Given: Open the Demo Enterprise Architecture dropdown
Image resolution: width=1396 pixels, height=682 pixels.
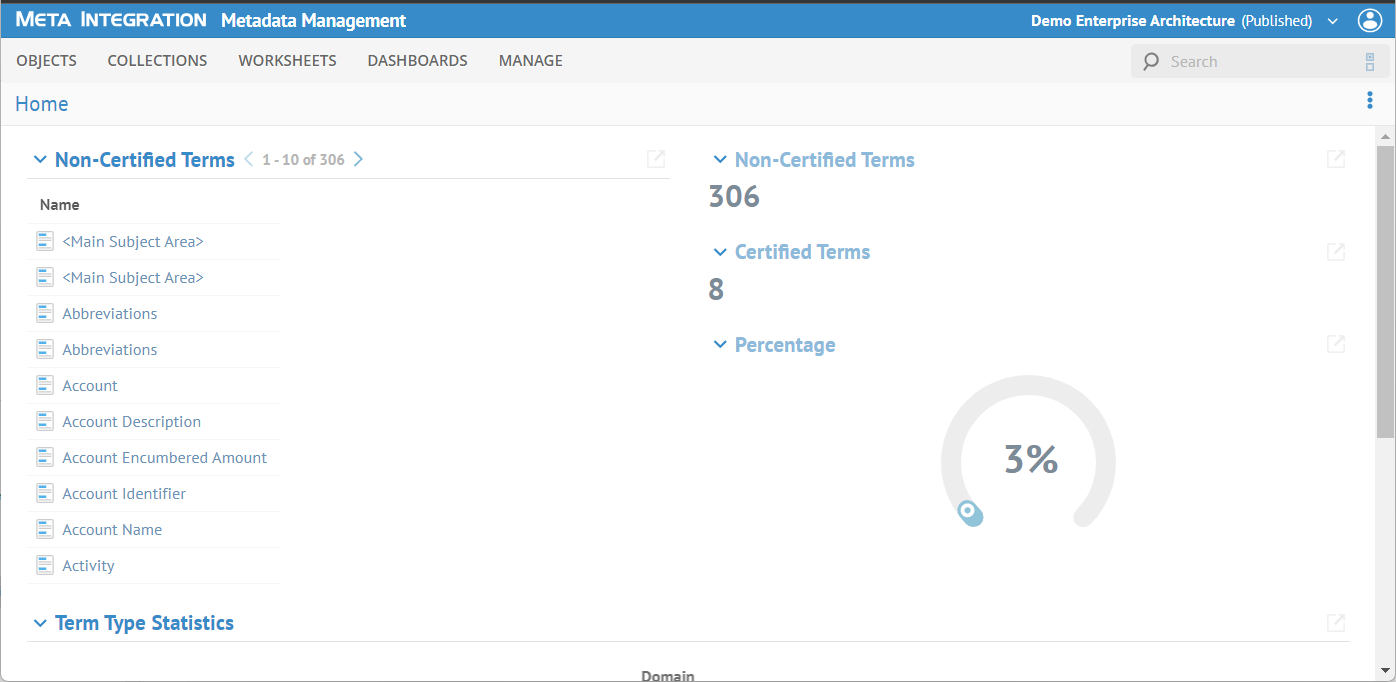Looking at the screenshot, I should coord(1332,21).
